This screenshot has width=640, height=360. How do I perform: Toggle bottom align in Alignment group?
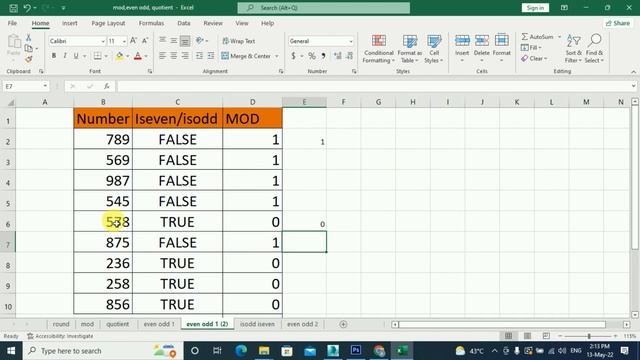coord(185,40)
